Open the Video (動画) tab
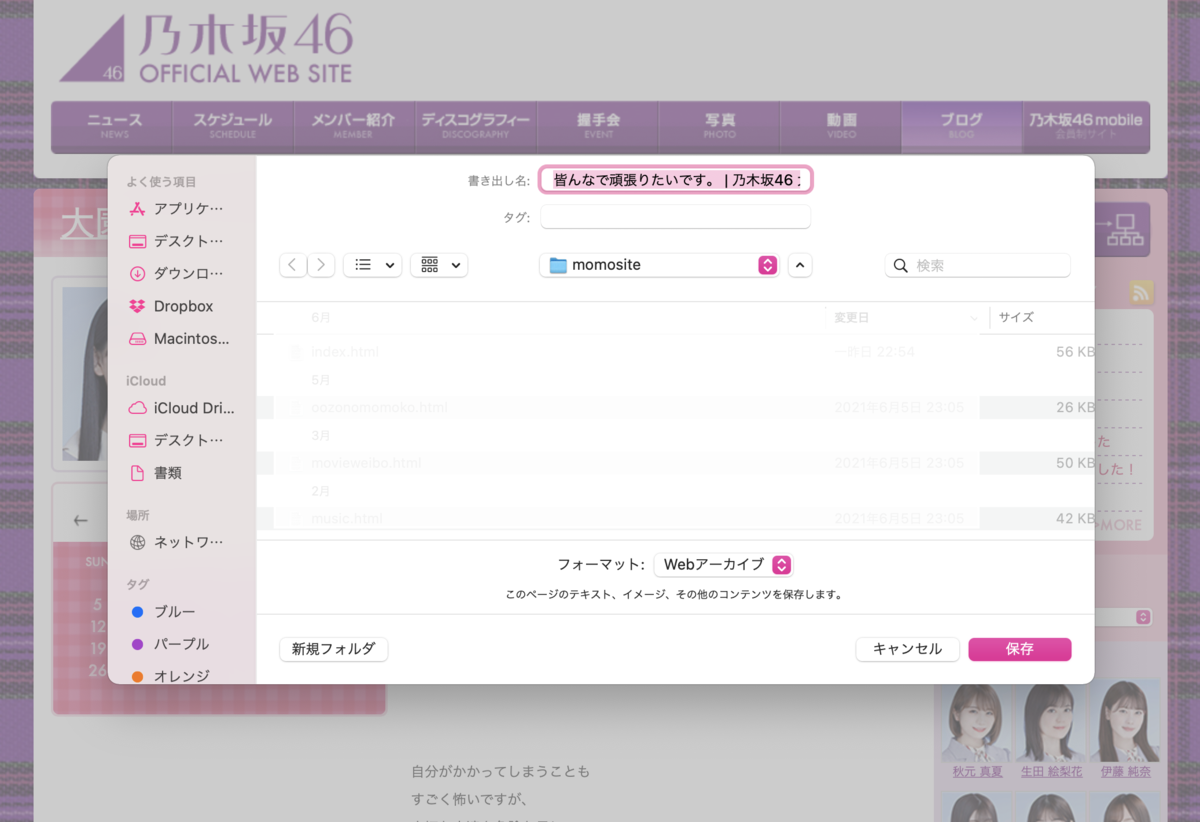Image resolution: width=1200 pixels, height=822 pixels. click(841, 125)
